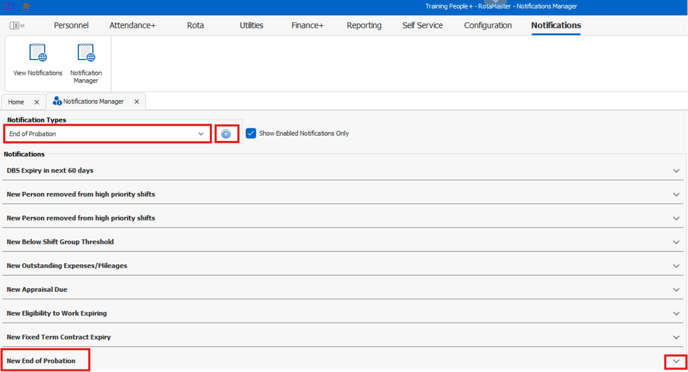Viewport: 688px width, 372px height.
Task: Switch to the Configuration ribbon tab
Action: coord(488,25)
